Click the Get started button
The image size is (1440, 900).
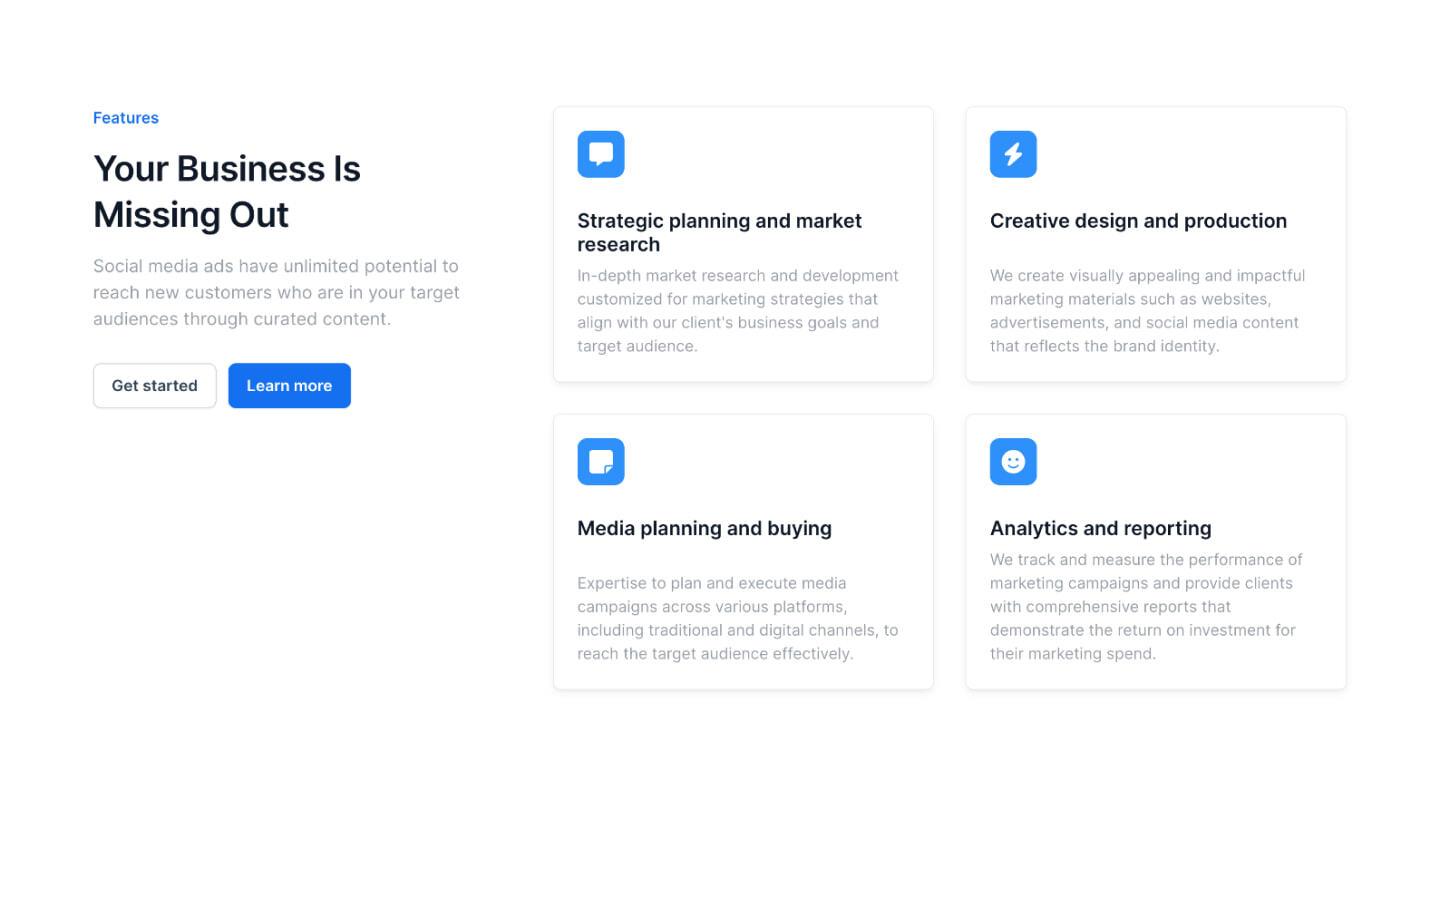click(154, 385)
